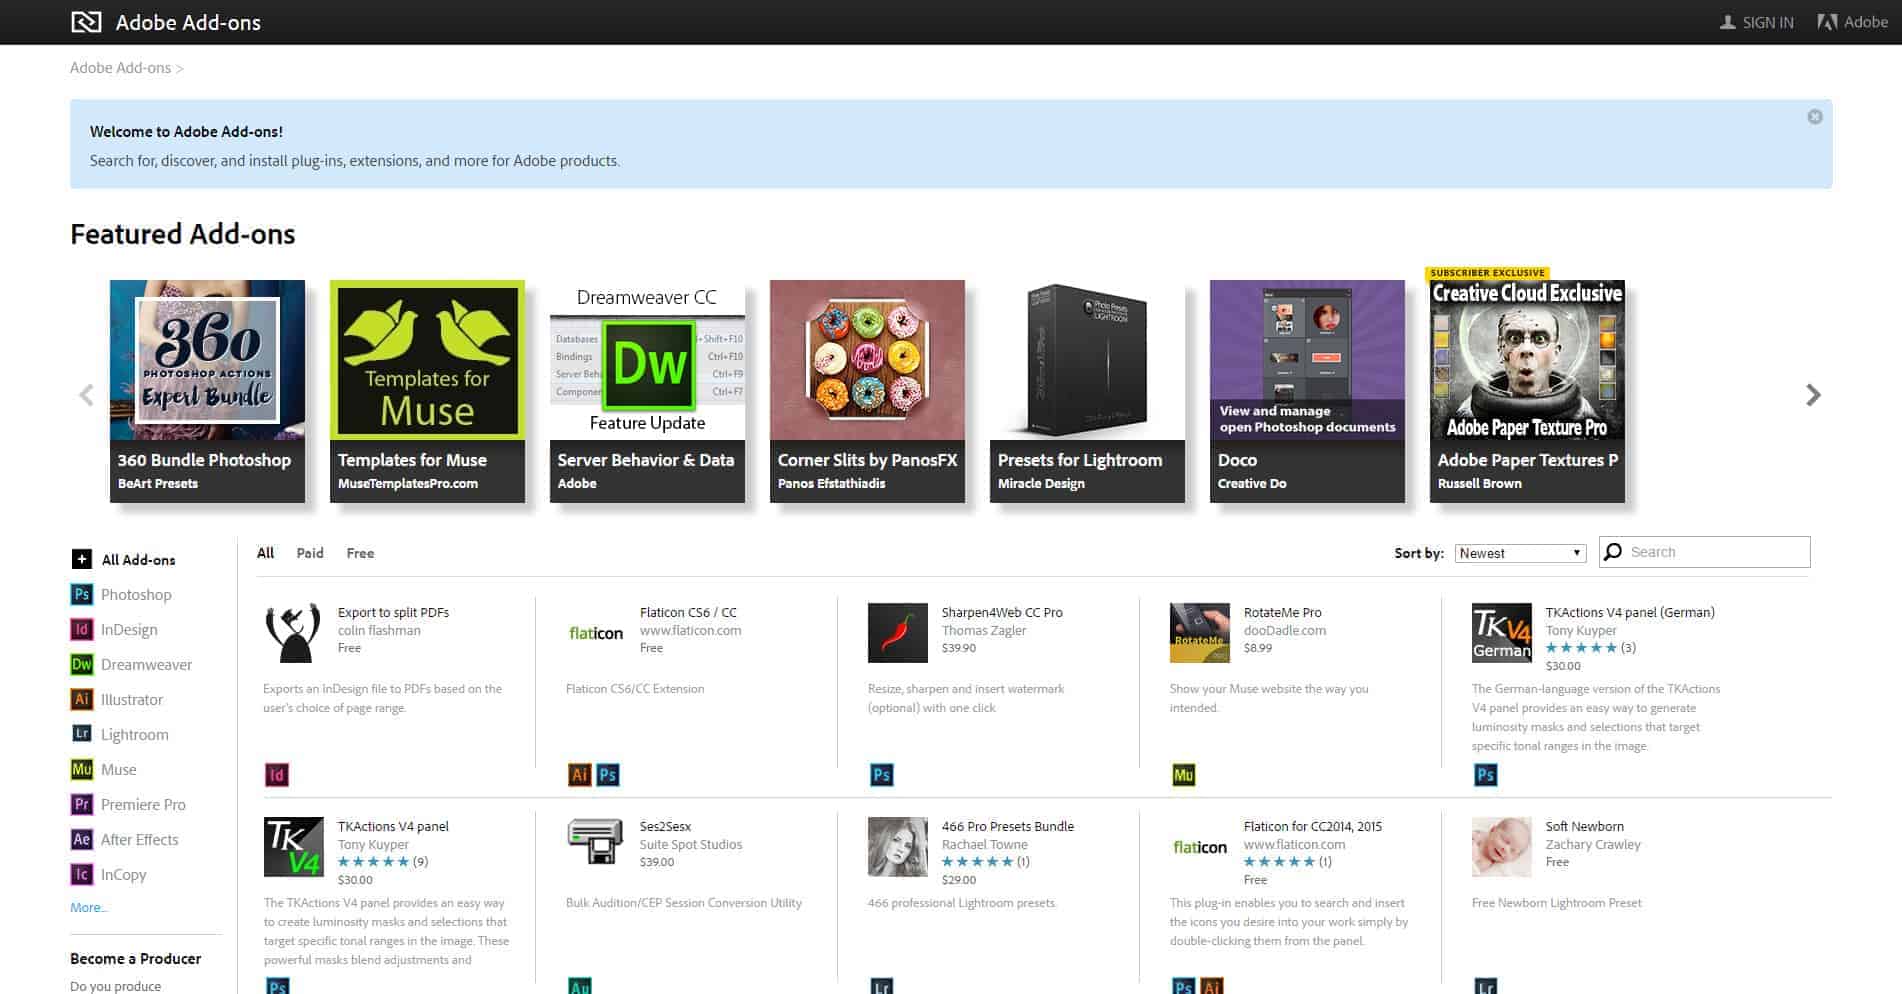The width and height of the screenshot is (1902, 994).
Task: Show next featured add-ons with right arrow
Action: coord(1813,395)
